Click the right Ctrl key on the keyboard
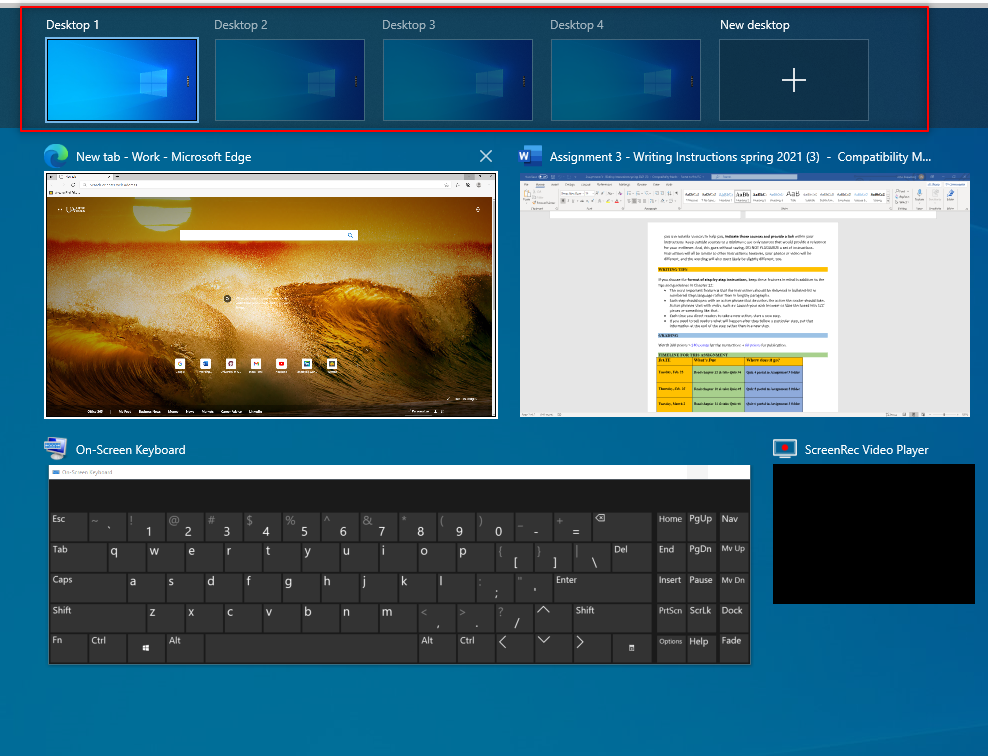Image resolution: width=988 pixels, height=756 pixels. 476,648
